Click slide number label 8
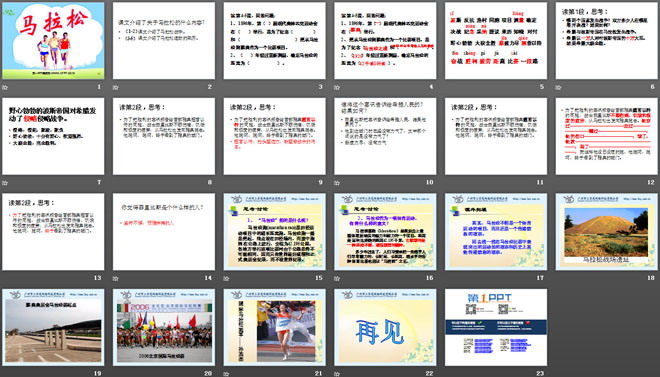 tap(210, 182)
